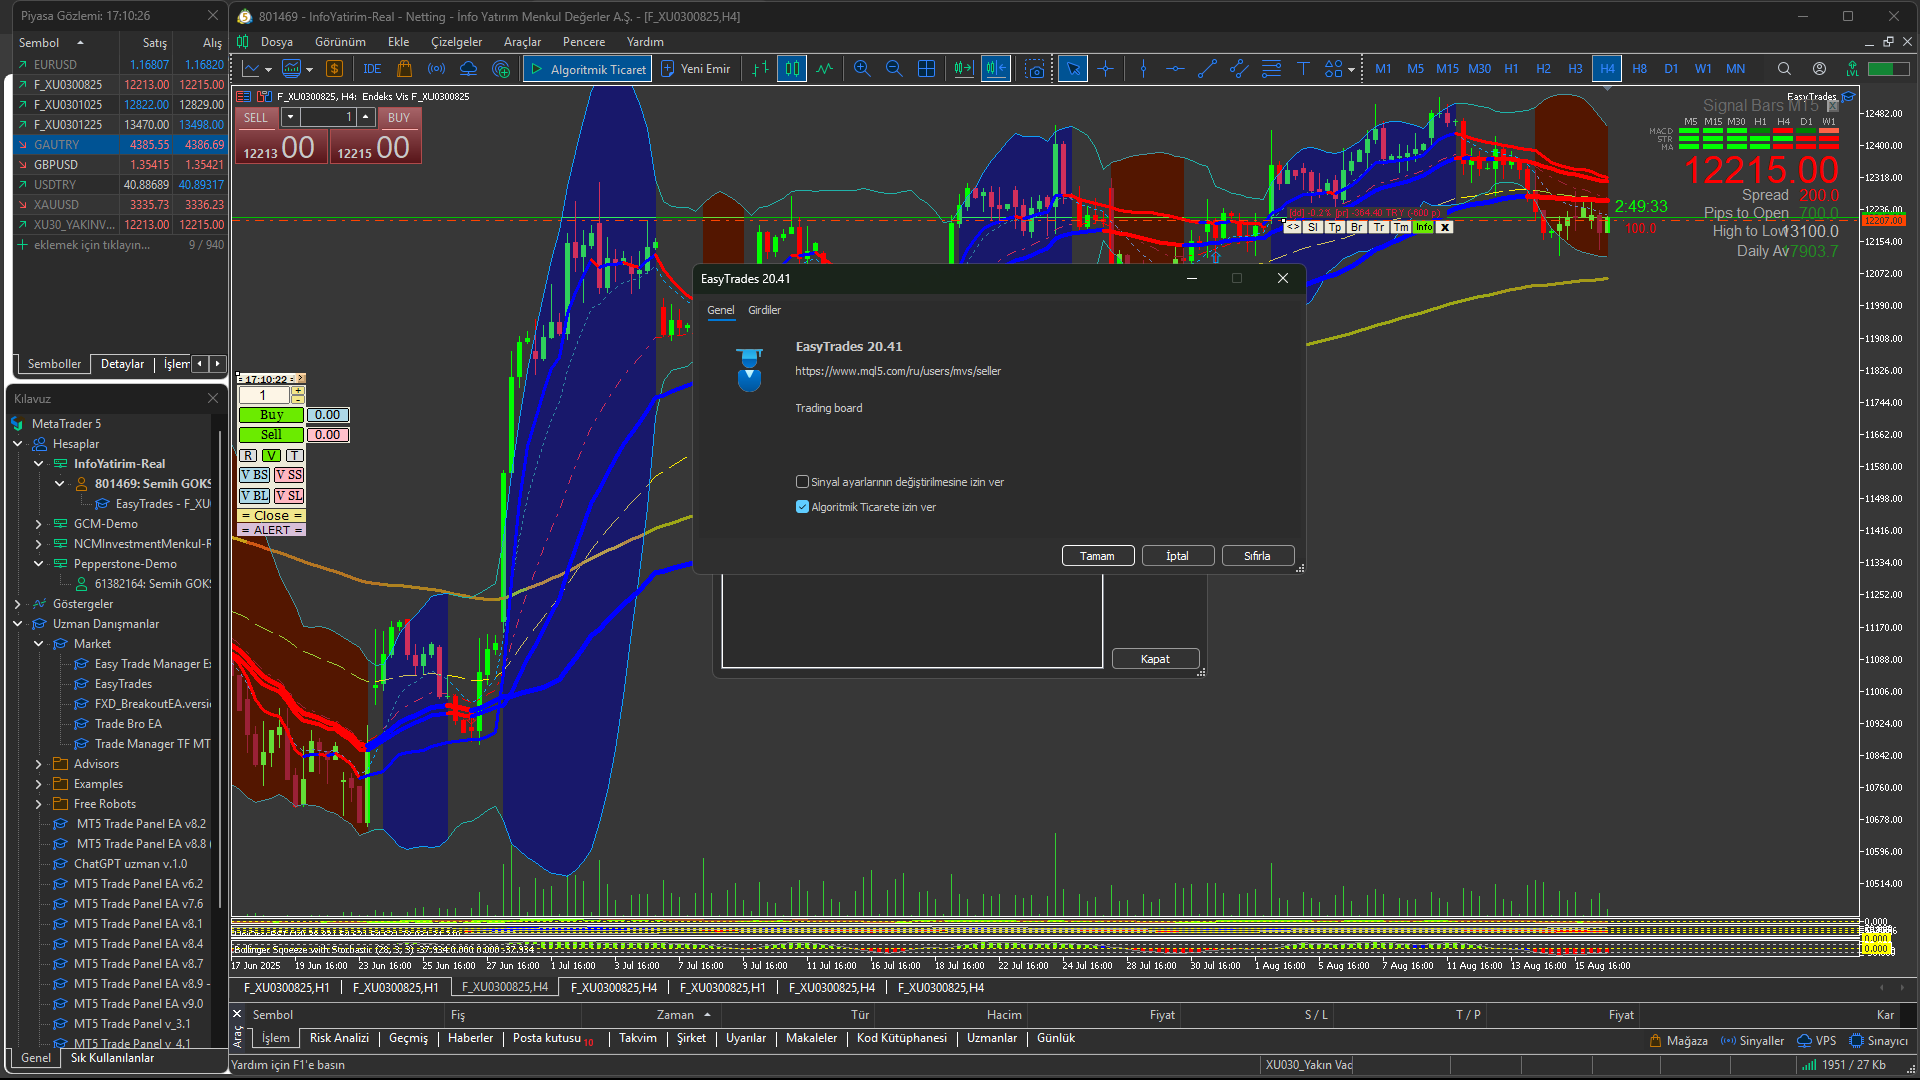Switch to the Girdiler tab
The width and height of the screenshot is (1920, 1080).
point(764,310)
